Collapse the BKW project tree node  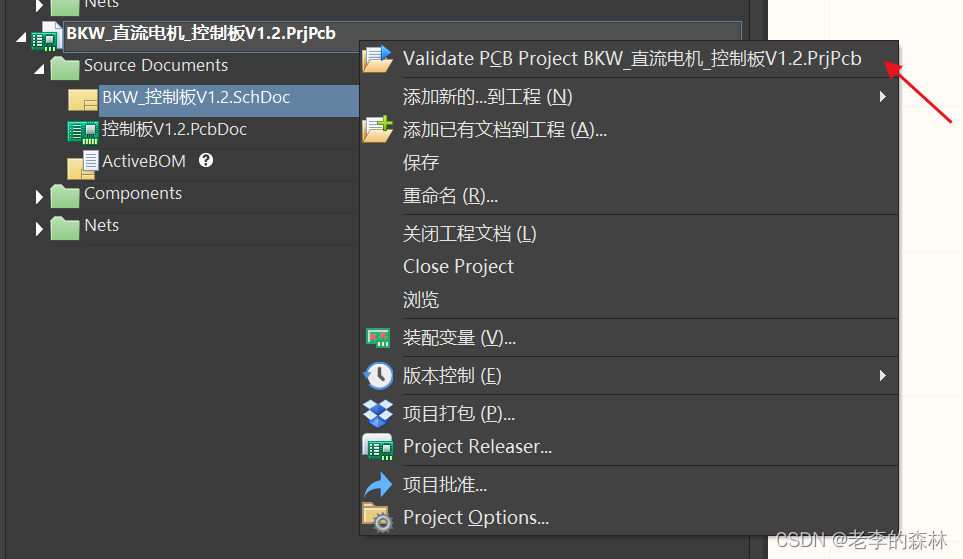point(22,36)
